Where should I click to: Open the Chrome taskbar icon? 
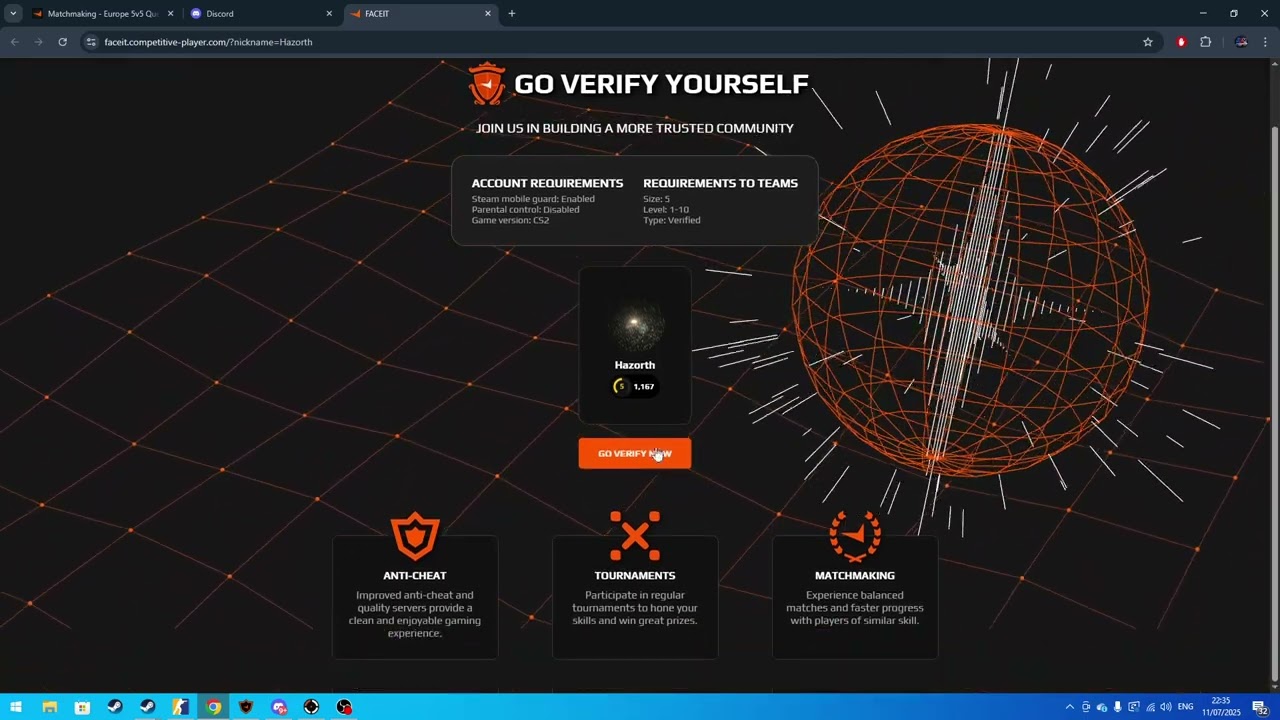pos(213,707)
